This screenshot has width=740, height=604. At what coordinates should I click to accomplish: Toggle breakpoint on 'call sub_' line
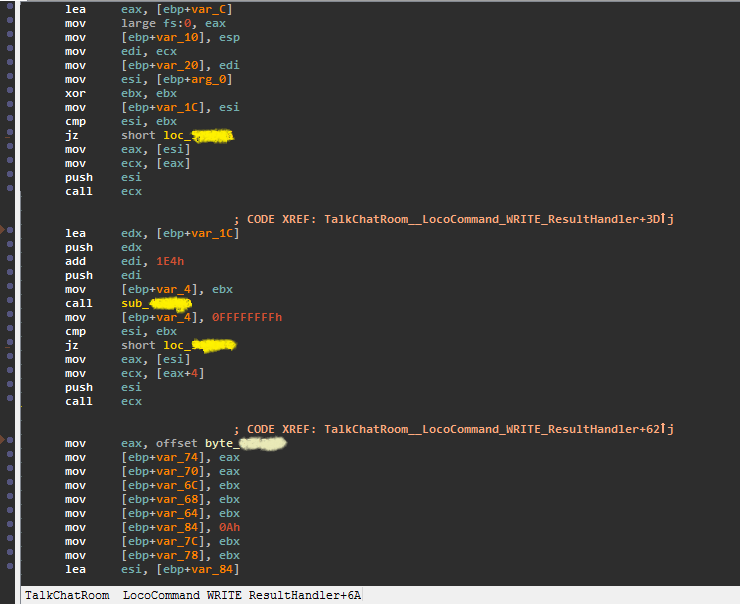tap(10, 303)
